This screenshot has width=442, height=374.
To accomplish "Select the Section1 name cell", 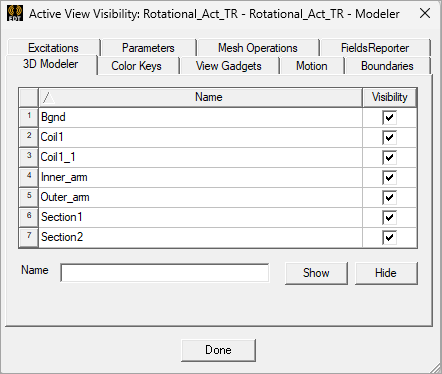I will 201,217.
